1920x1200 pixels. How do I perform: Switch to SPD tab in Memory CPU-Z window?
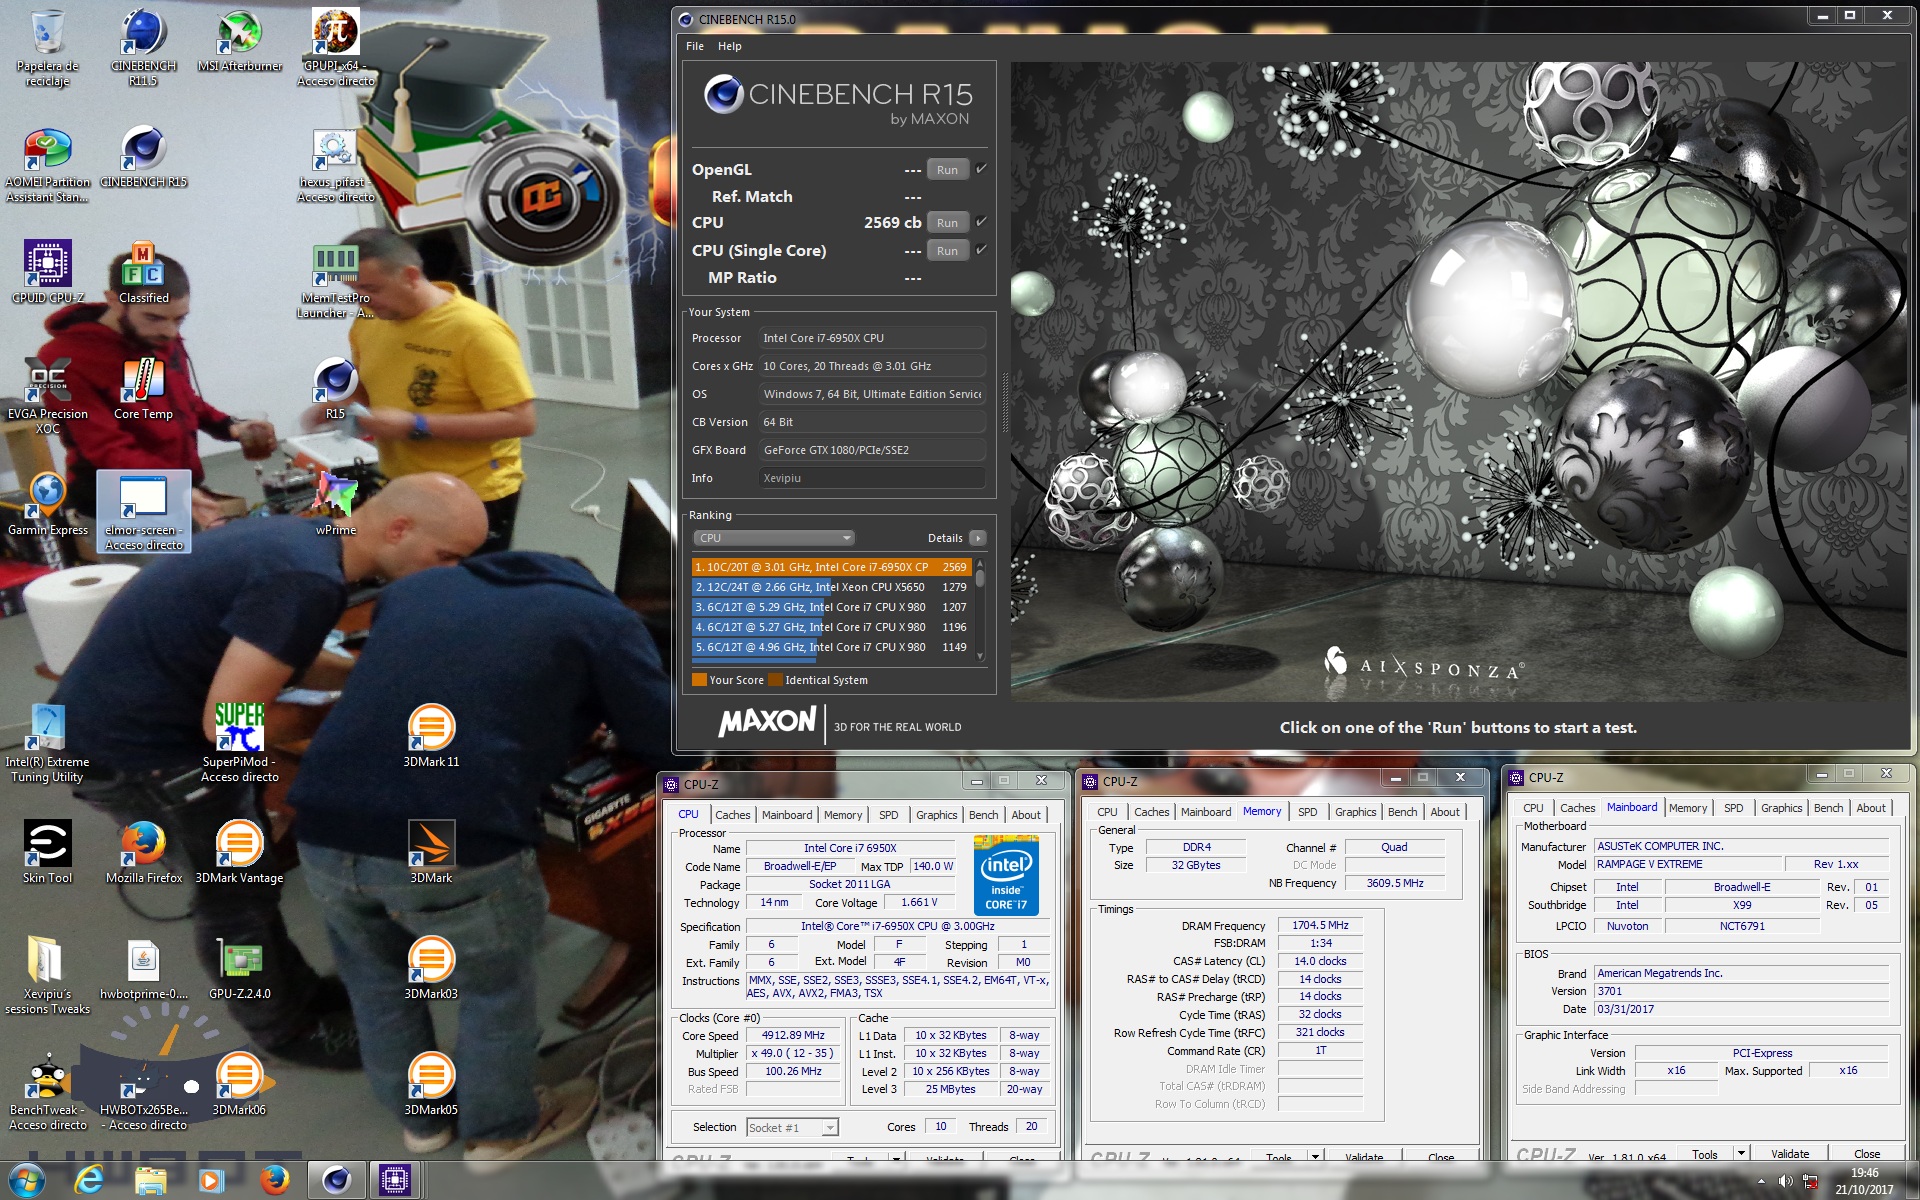coord(1307,812)
